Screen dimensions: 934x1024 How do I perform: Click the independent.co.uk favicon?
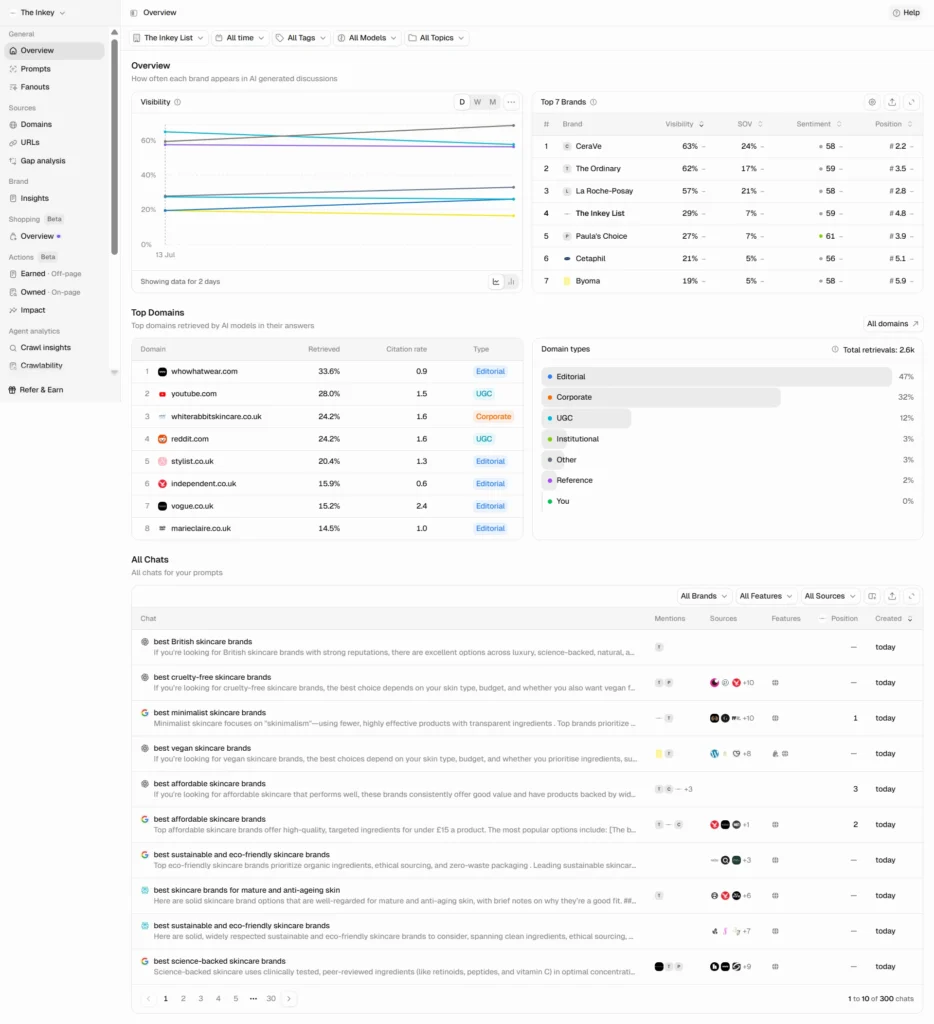163,484
